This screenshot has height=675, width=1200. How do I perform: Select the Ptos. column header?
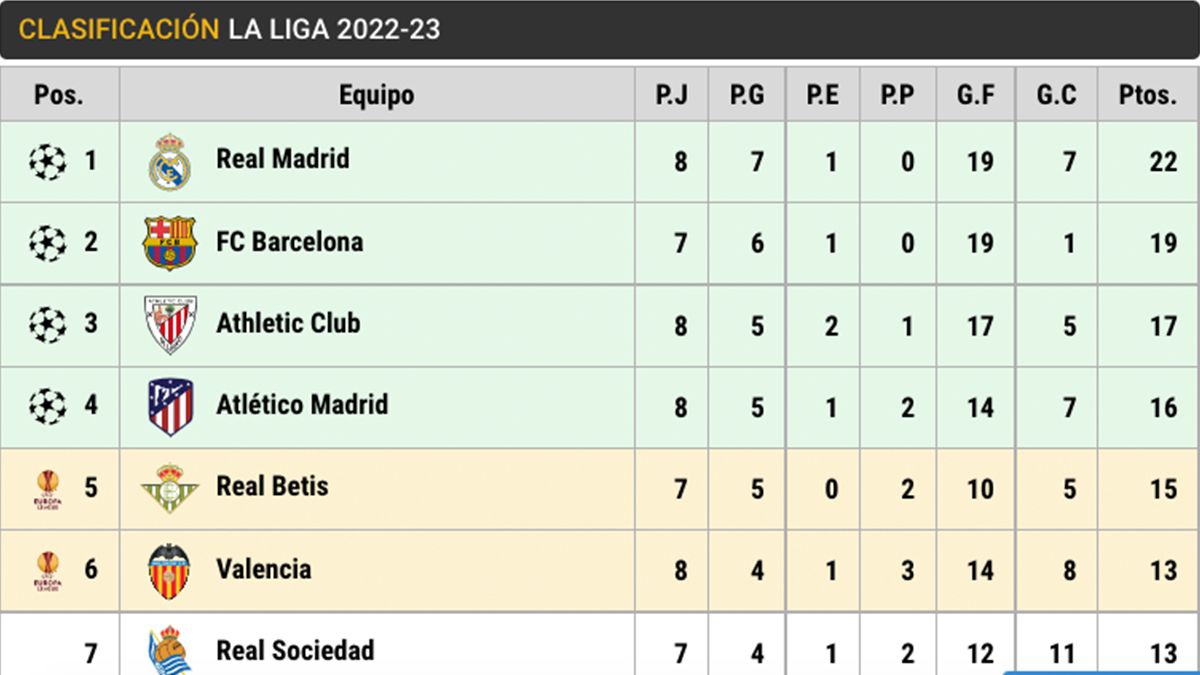[x=1148, y=95]
